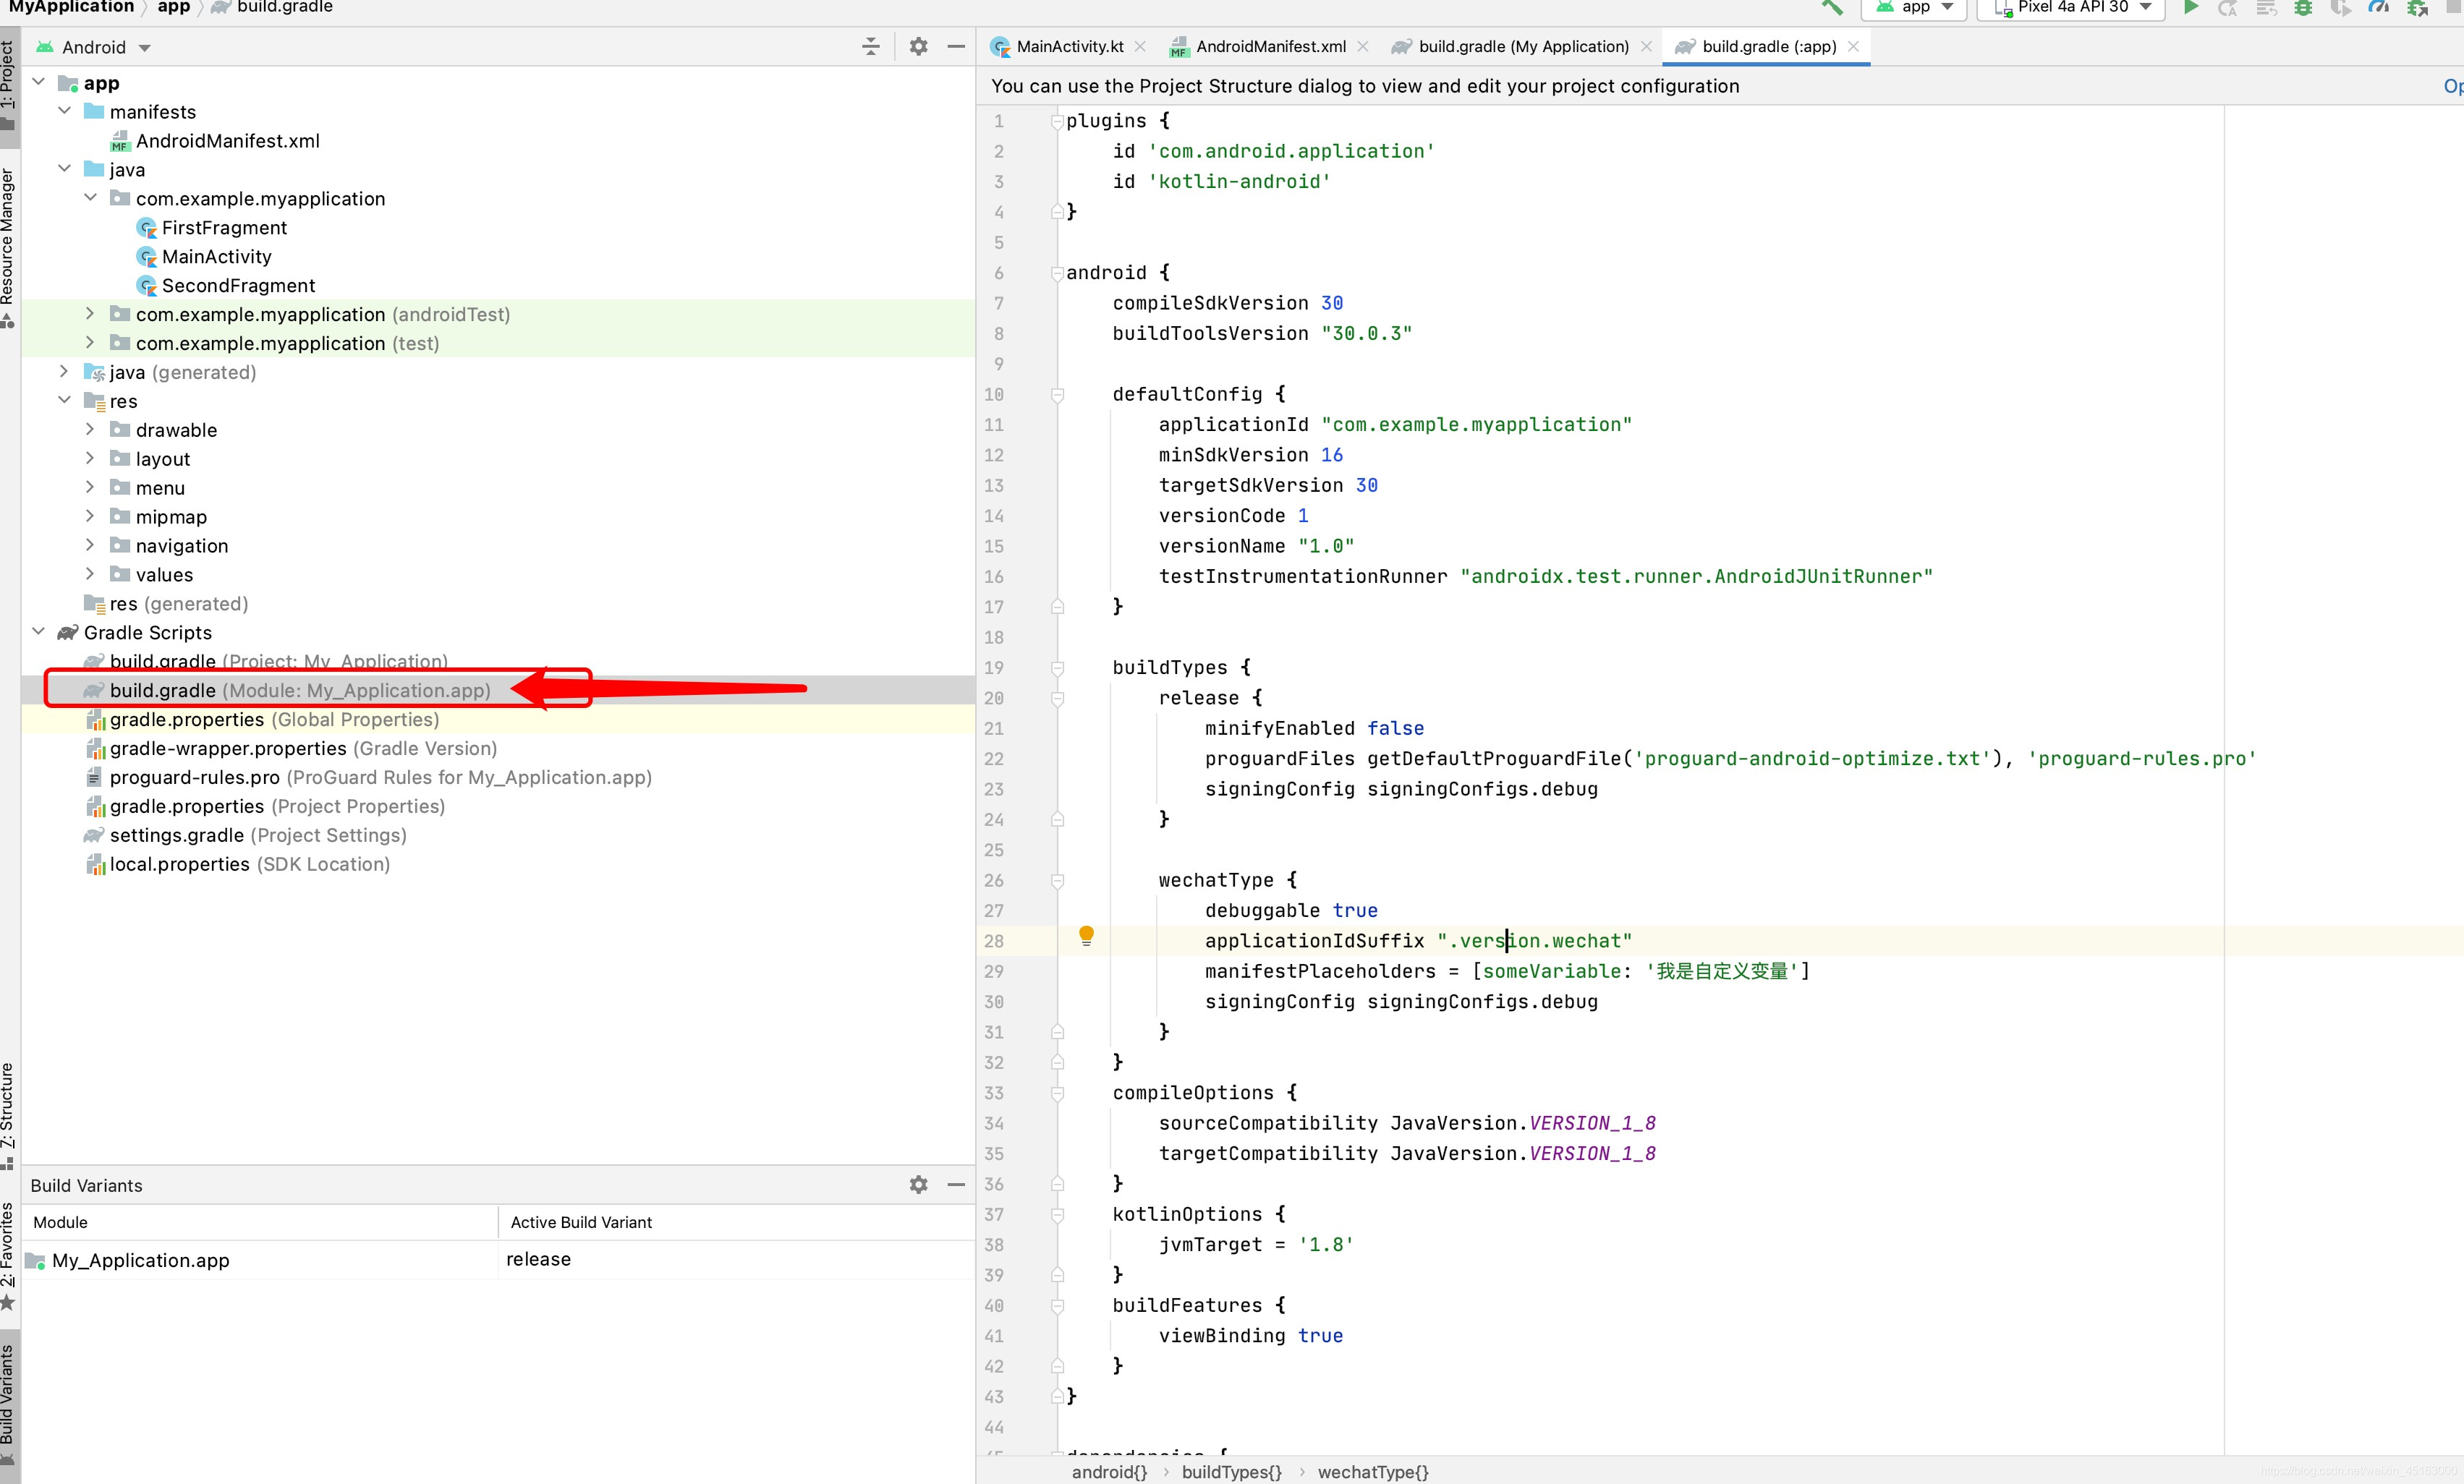Viewport: 2464px width, 1484px height.
Task: Open the Profile app gauge icon
Action: [x=2379, y=8]
